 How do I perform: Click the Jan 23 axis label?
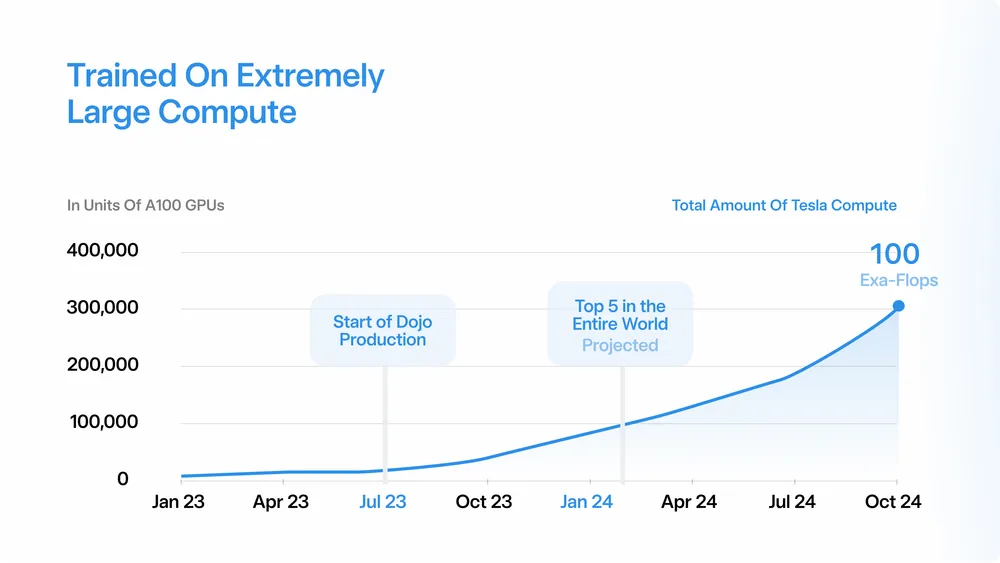tap(178, 502)
